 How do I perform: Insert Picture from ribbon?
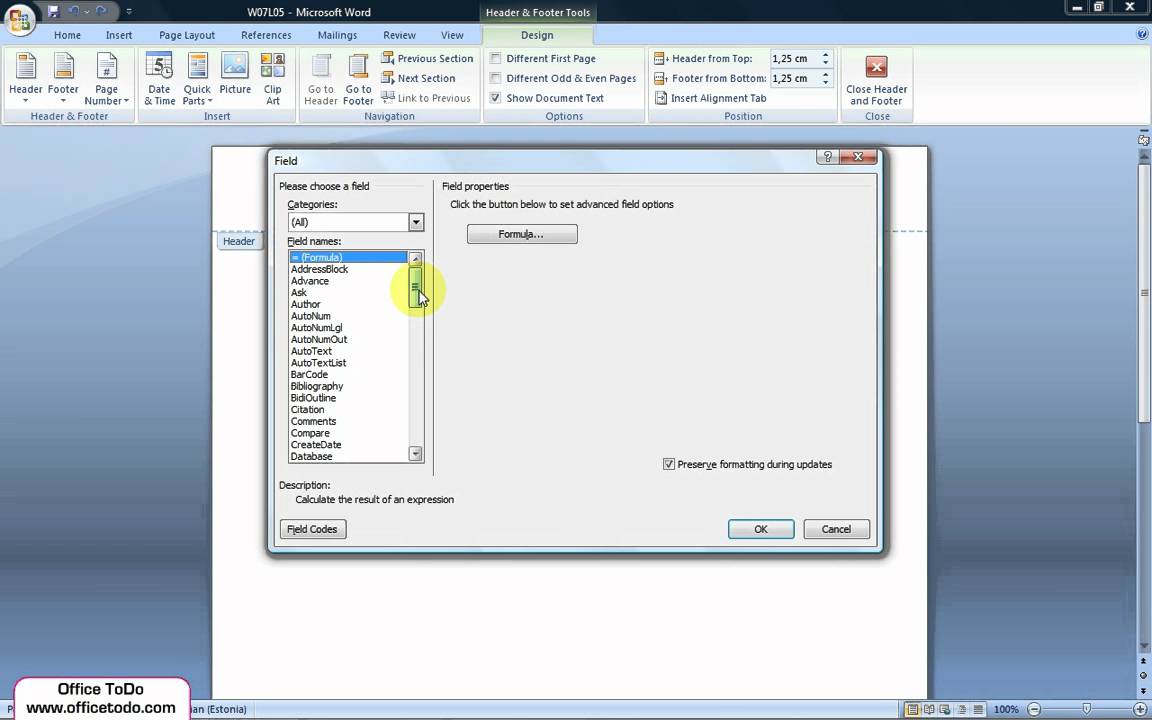pyautogui.click(x=235, y=73)
